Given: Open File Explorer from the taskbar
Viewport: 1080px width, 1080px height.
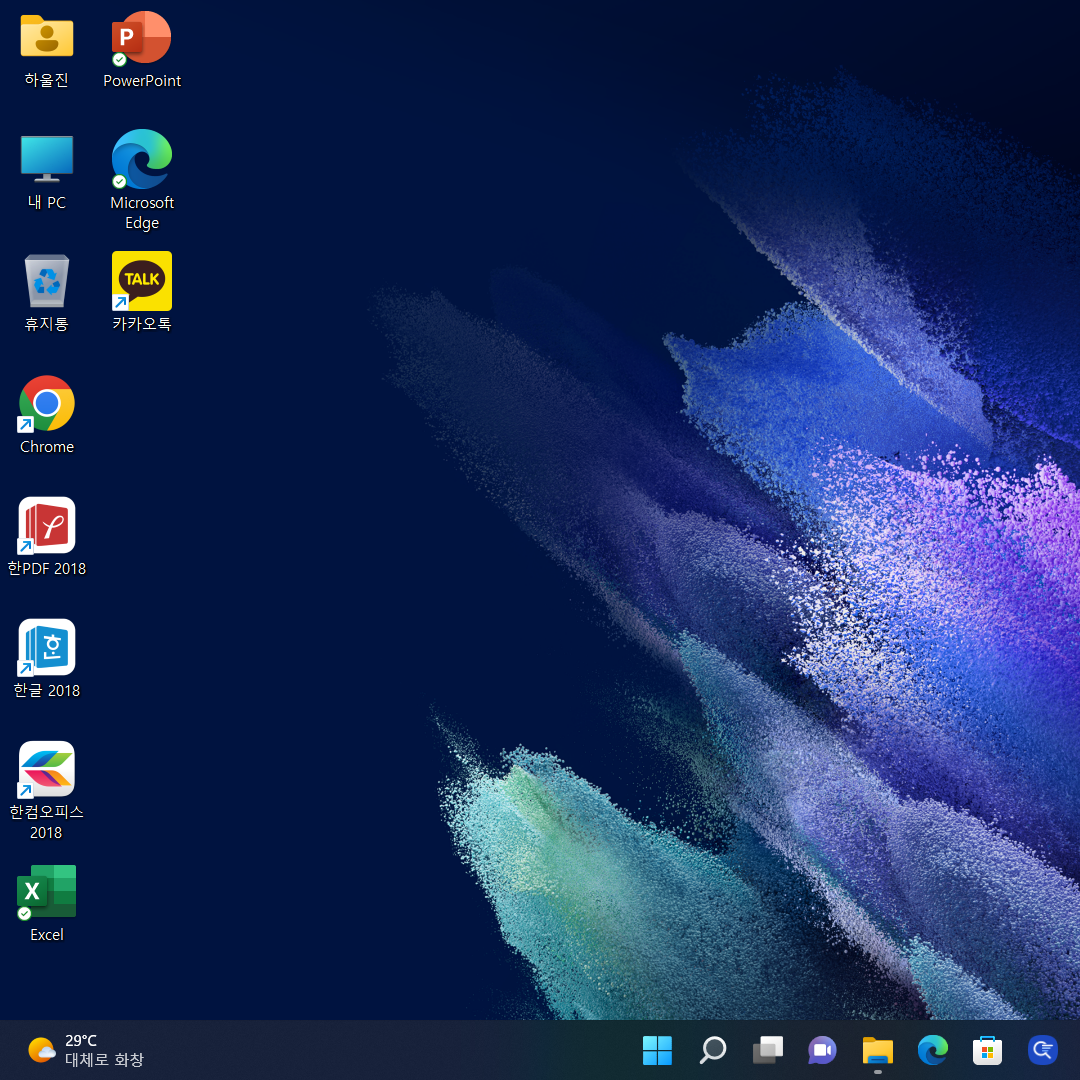Looking at the screenshot, I should tap(878, 1050).
